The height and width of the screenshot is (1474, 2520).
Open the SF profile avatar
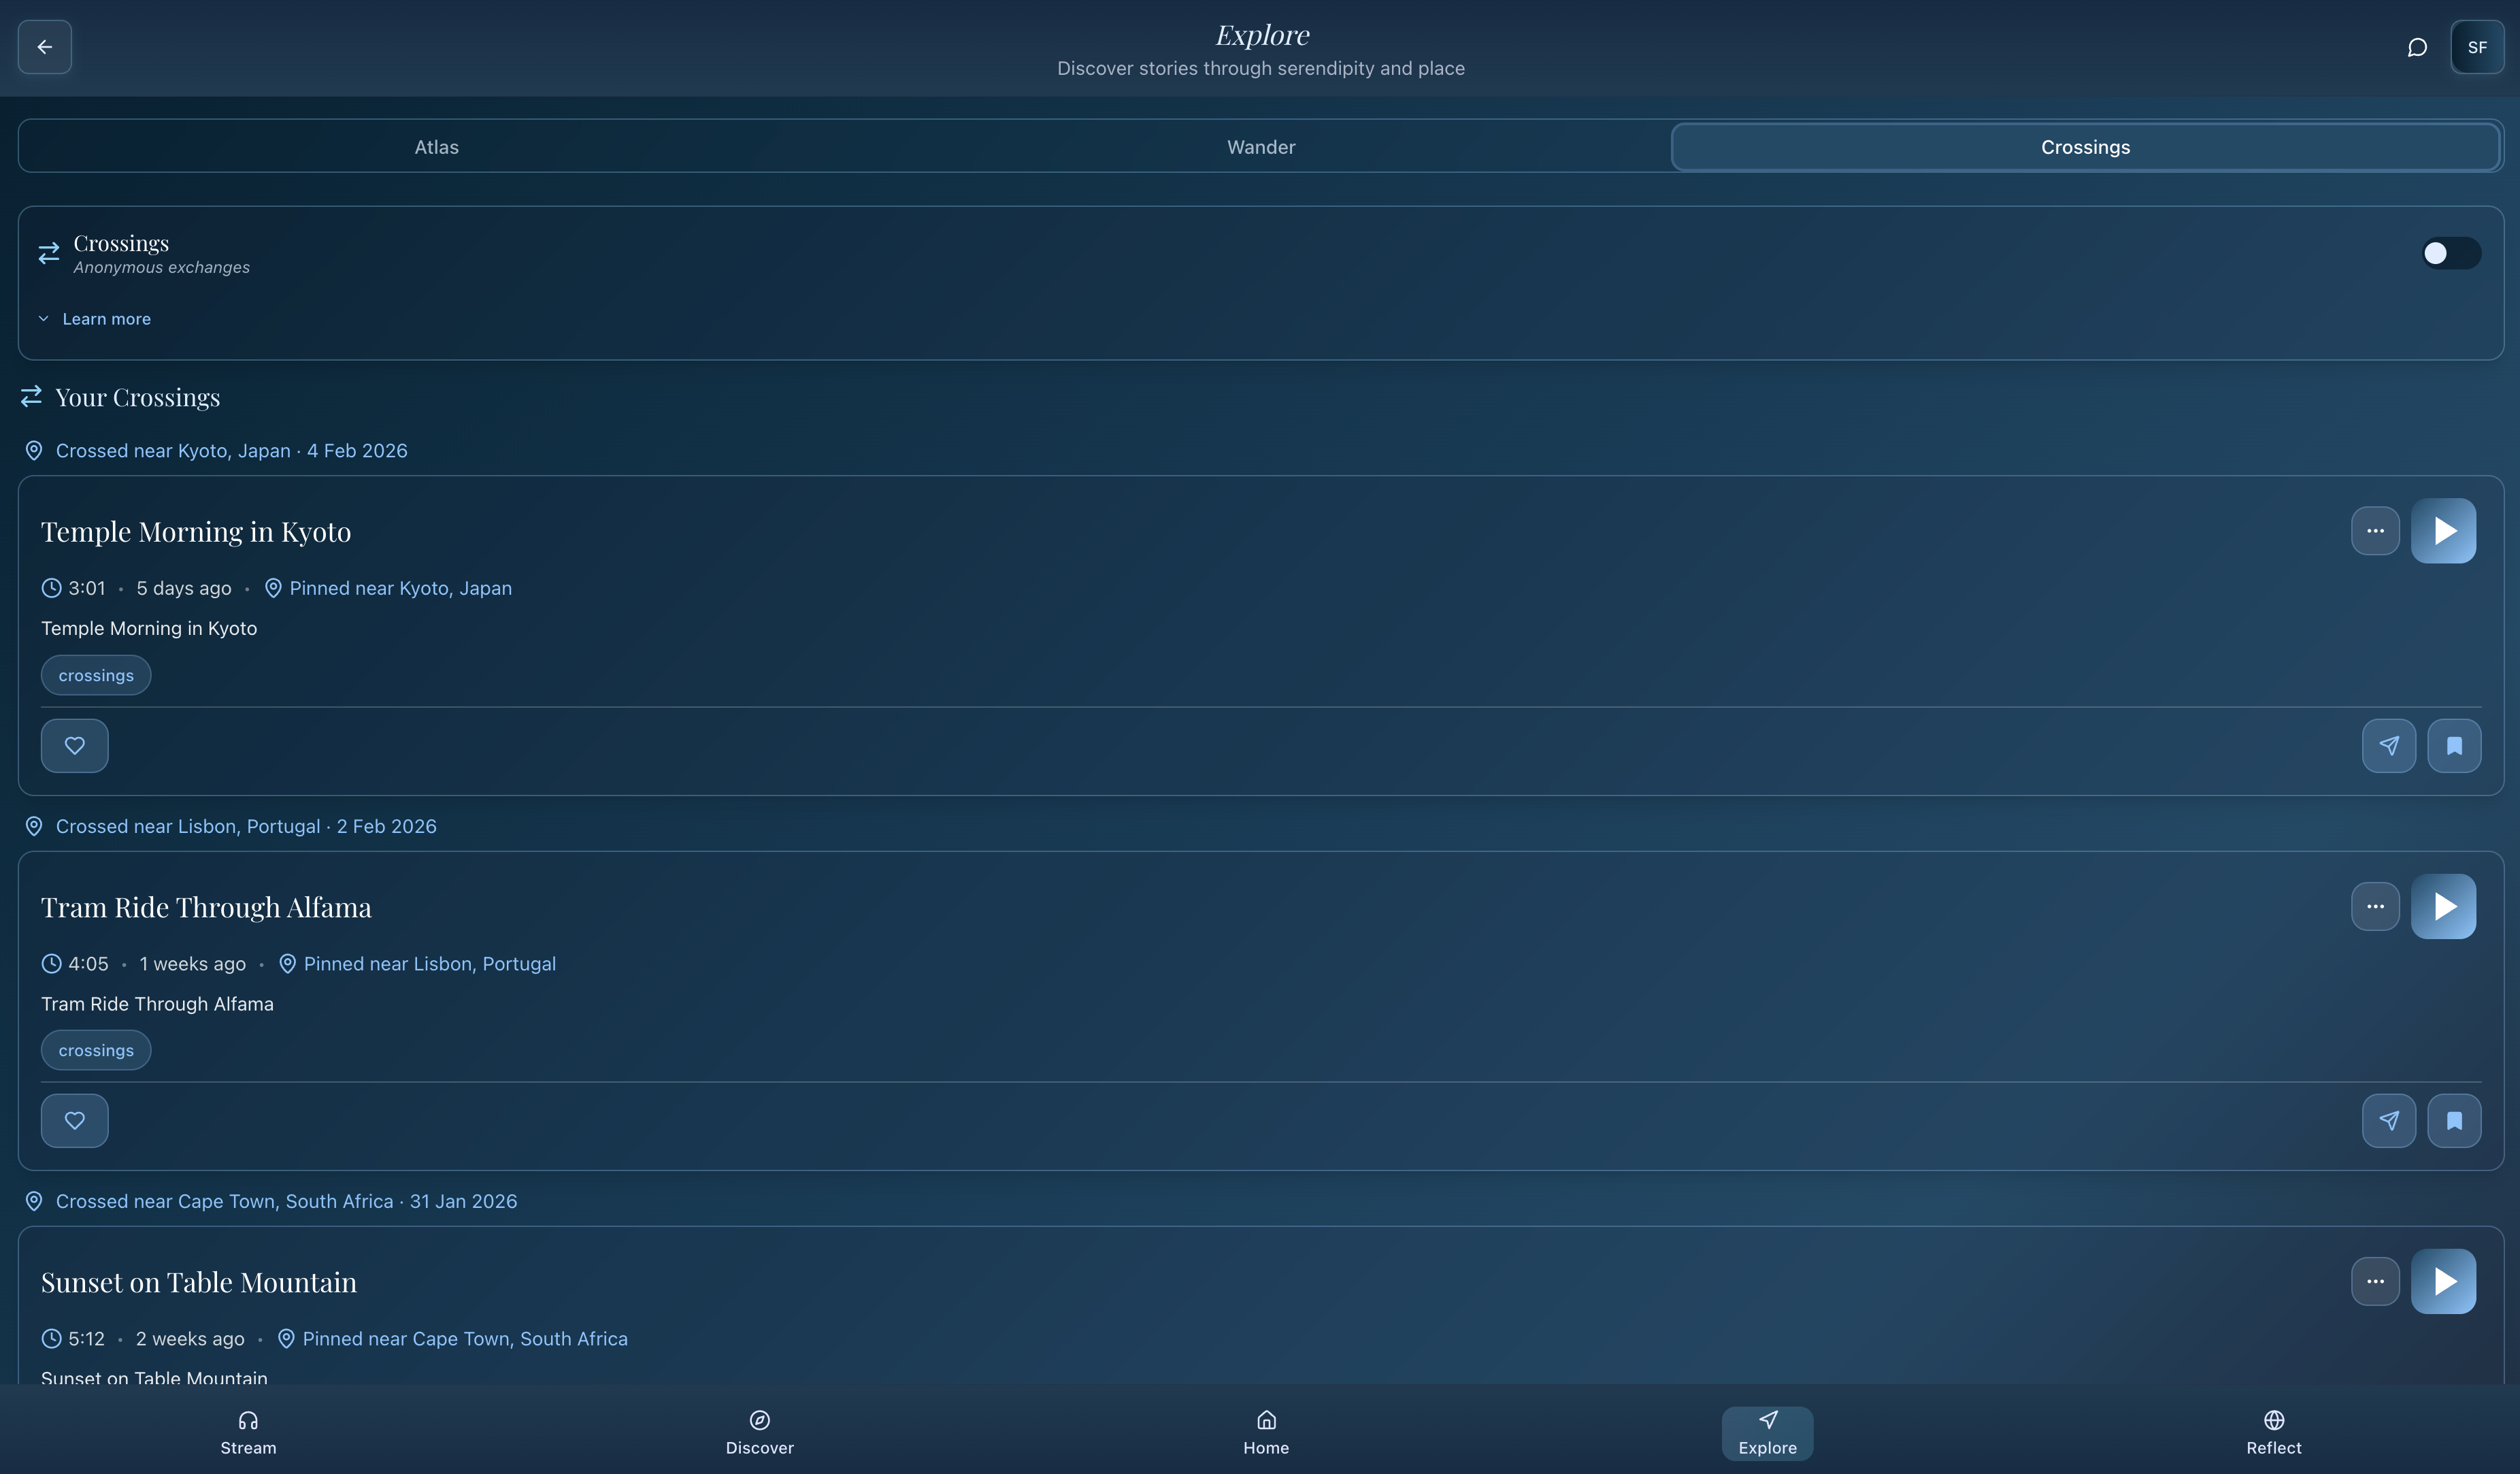click(2477, 47)
